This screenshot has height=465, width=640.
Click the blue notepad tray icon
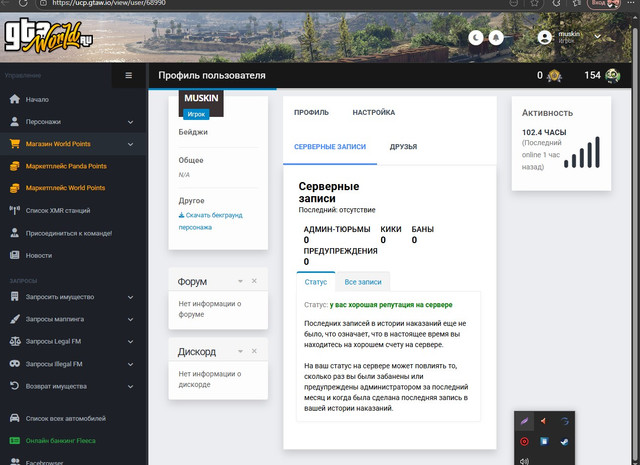pos(544,441)
